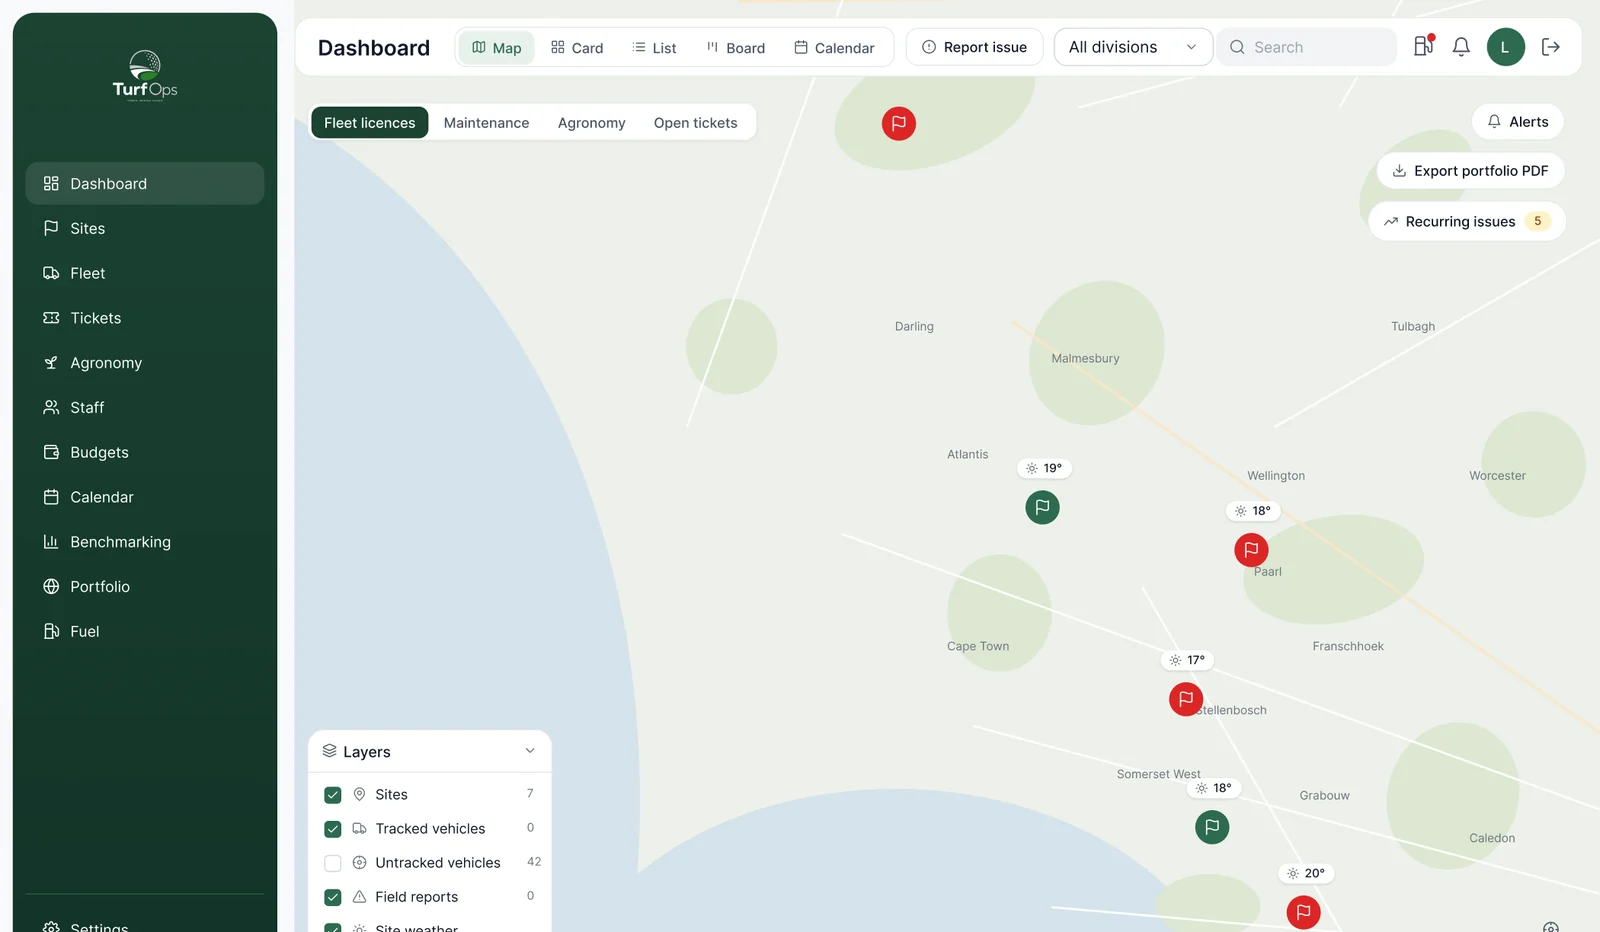Switch to the Calendar view tab
Viewport: 1600px width, 932px height.
click(834, 48)
